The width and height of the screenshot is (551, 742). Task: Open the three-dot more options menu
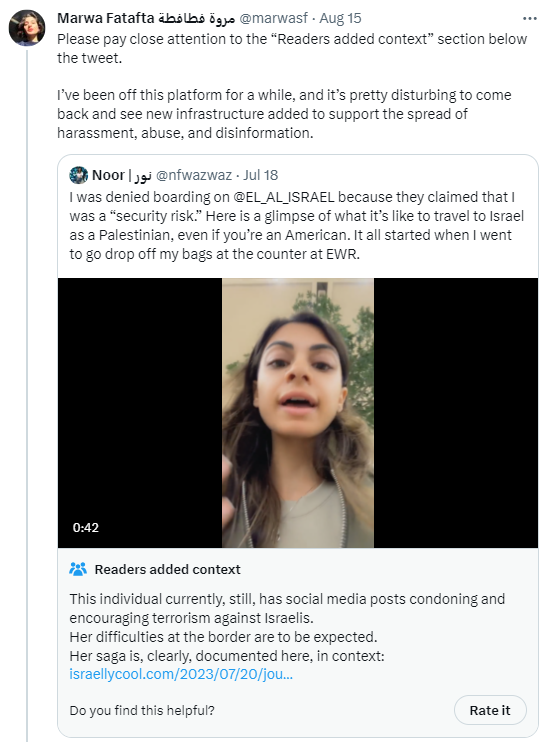coord(529,18)
